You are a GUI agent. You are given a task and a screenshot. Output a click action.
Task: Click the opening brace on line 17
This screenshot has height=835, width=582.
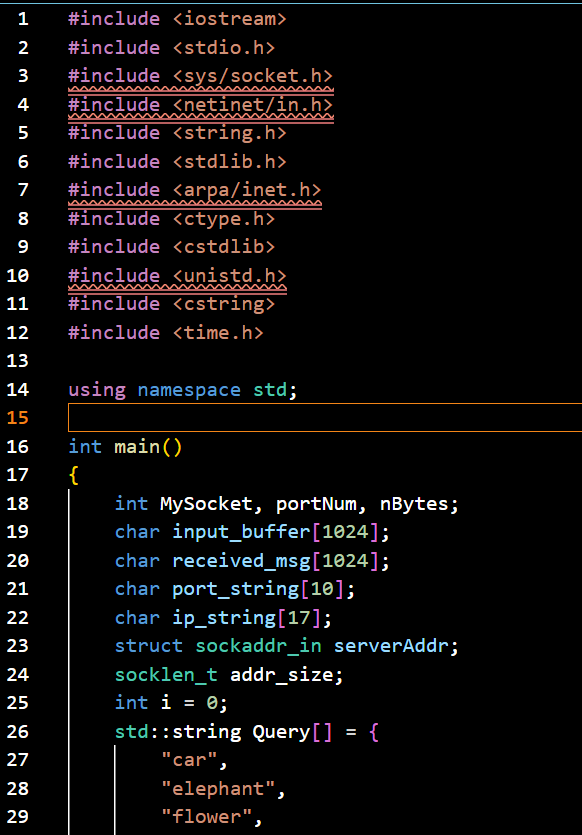73,475
